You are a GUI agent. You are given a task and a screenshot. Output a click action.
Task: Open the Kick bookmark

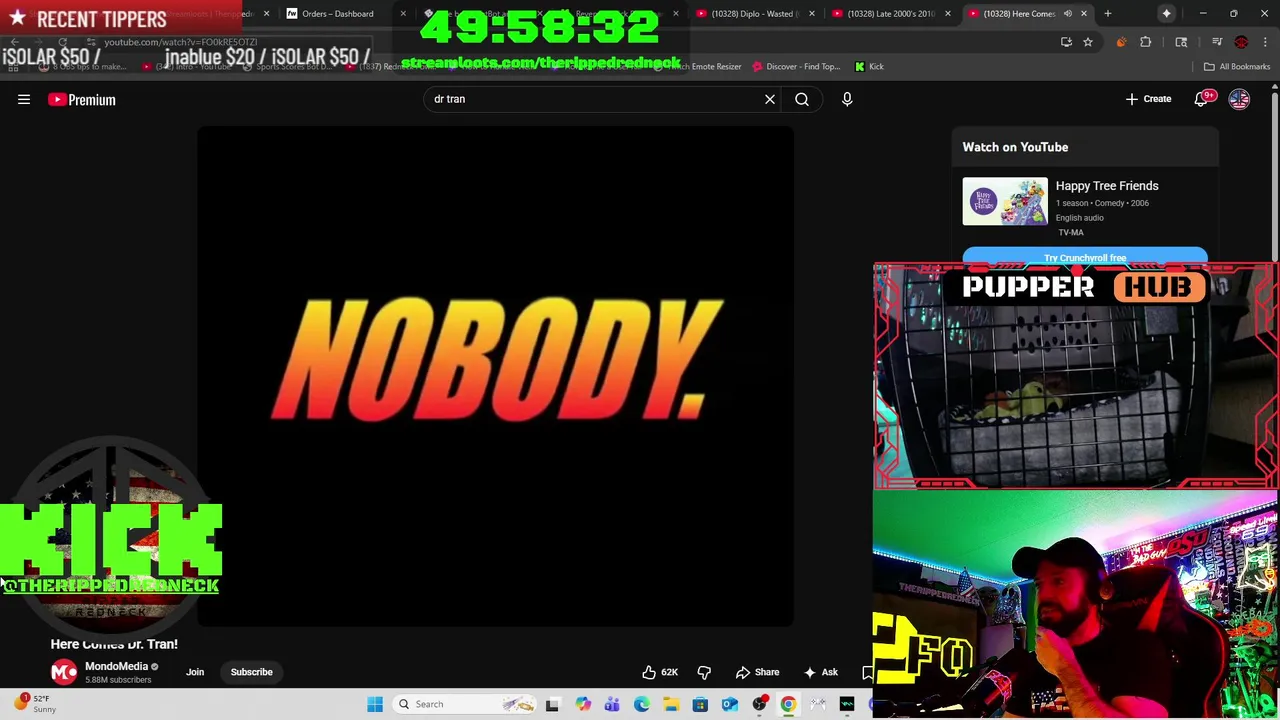tap(869, 66)
